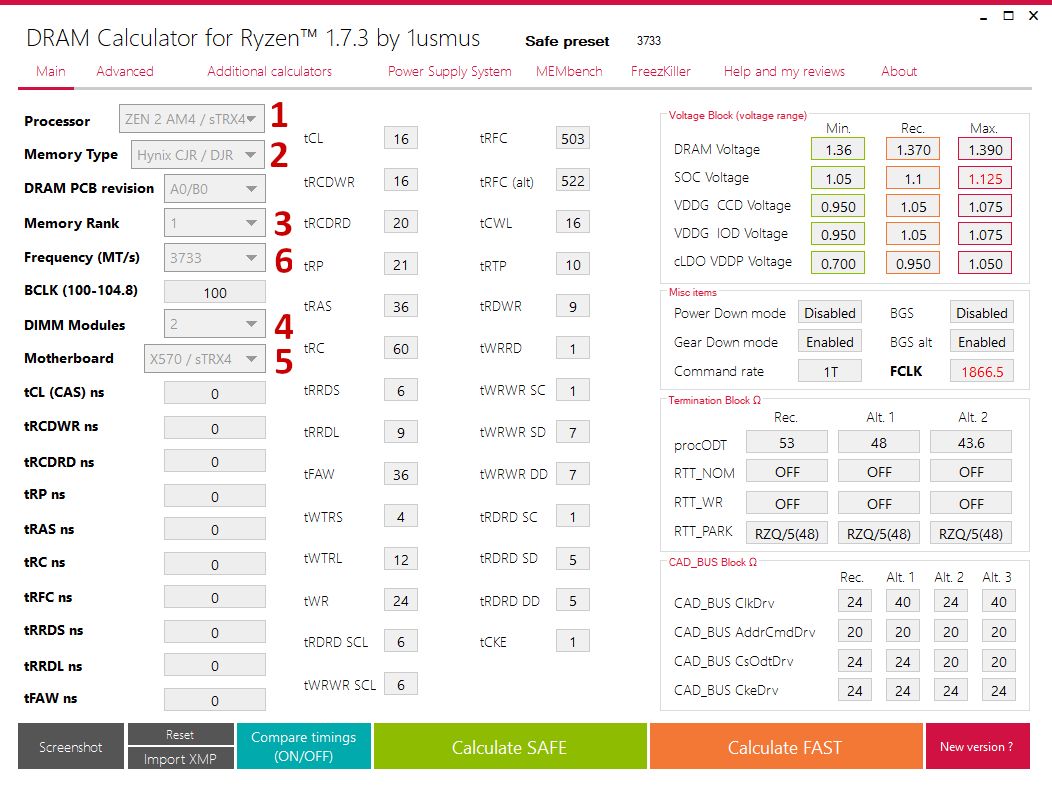
Task: Click the BGS alt Enabled value
Action: point(982,342)
